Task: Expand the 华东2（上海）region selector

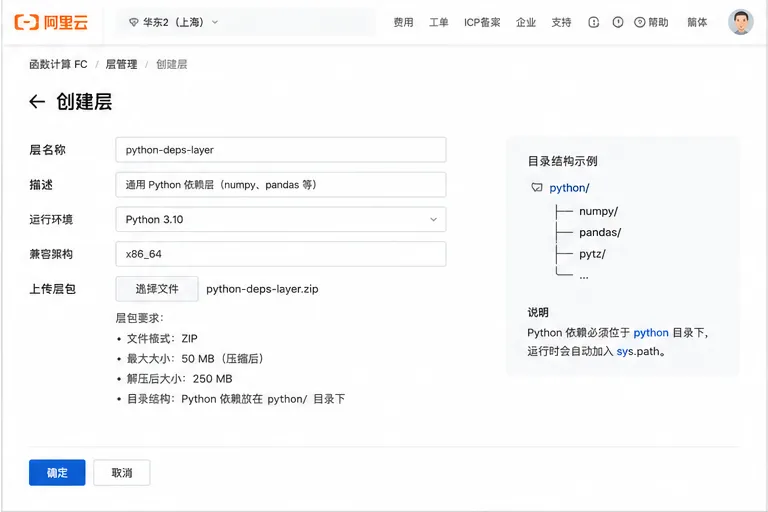Action: [x=173, y=22]
